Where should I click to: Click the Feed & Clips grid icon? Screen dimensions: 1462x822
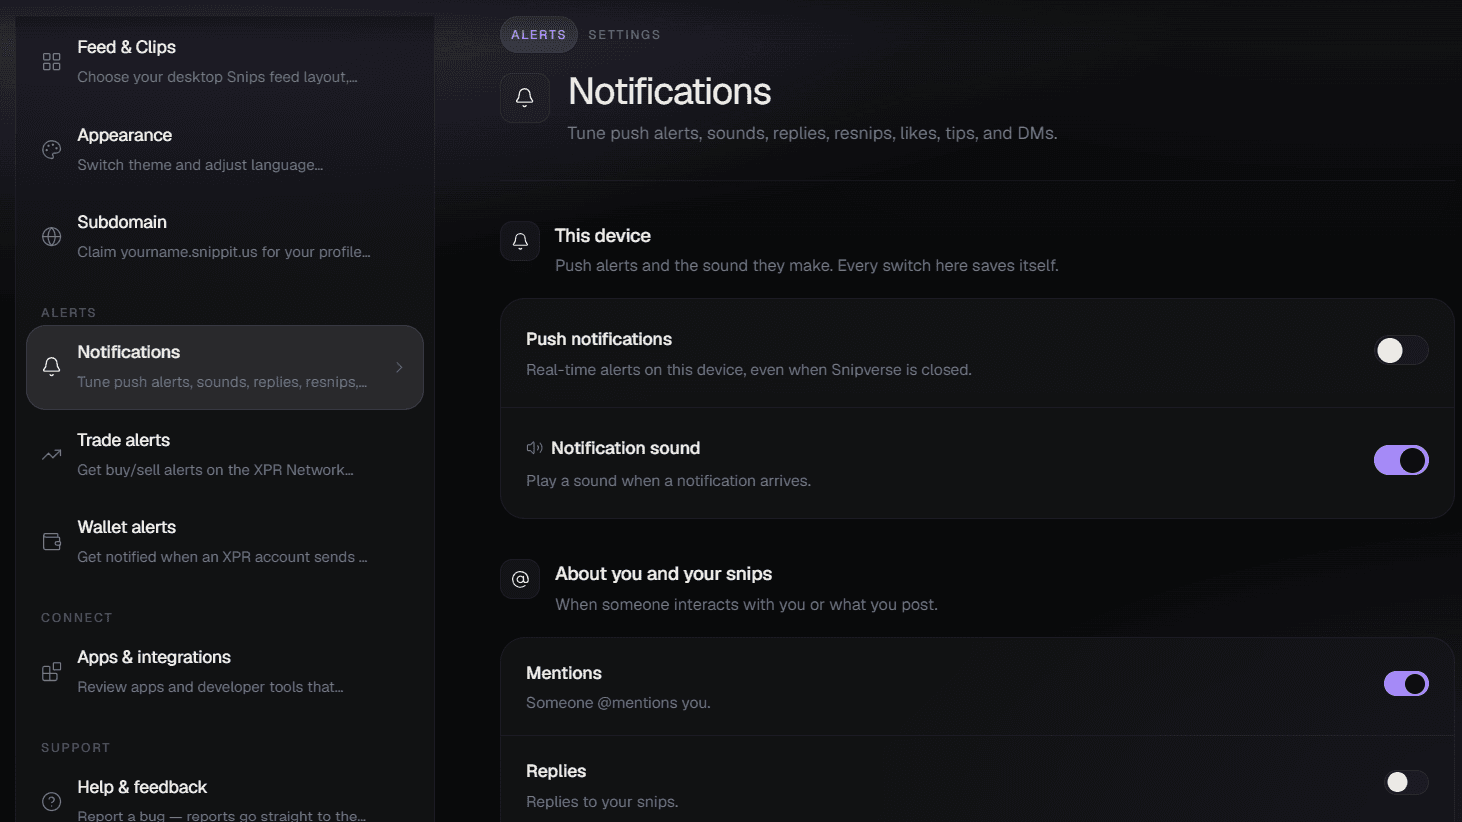(52, 62)
